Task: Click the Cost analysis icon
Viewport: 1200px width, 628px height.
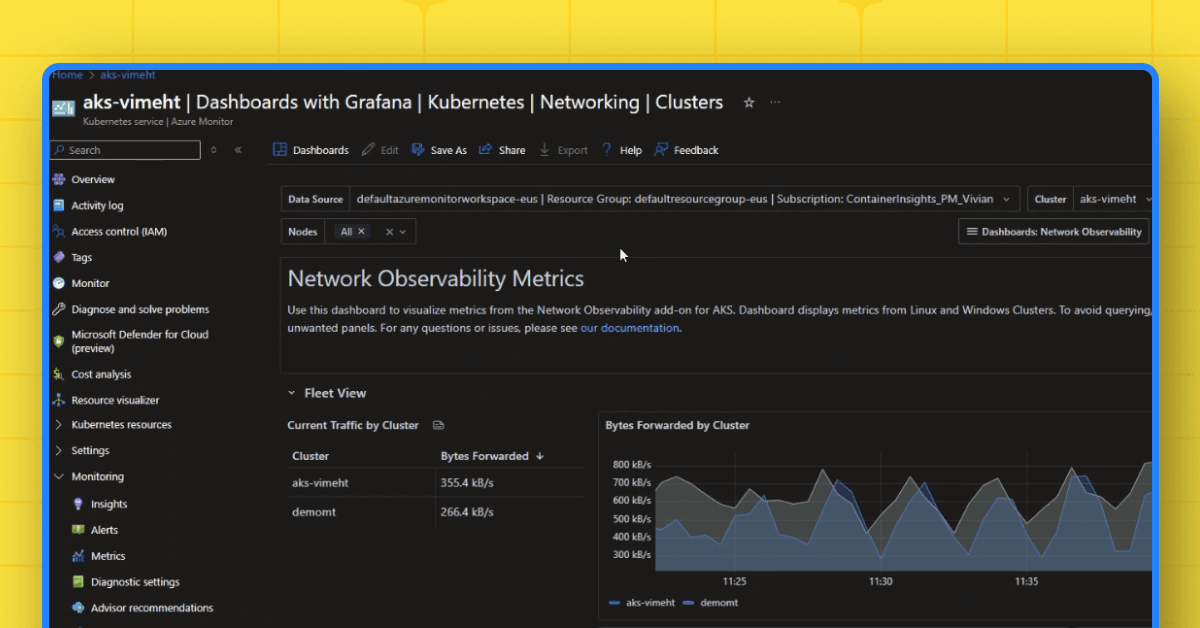Action: click(59, 374)
